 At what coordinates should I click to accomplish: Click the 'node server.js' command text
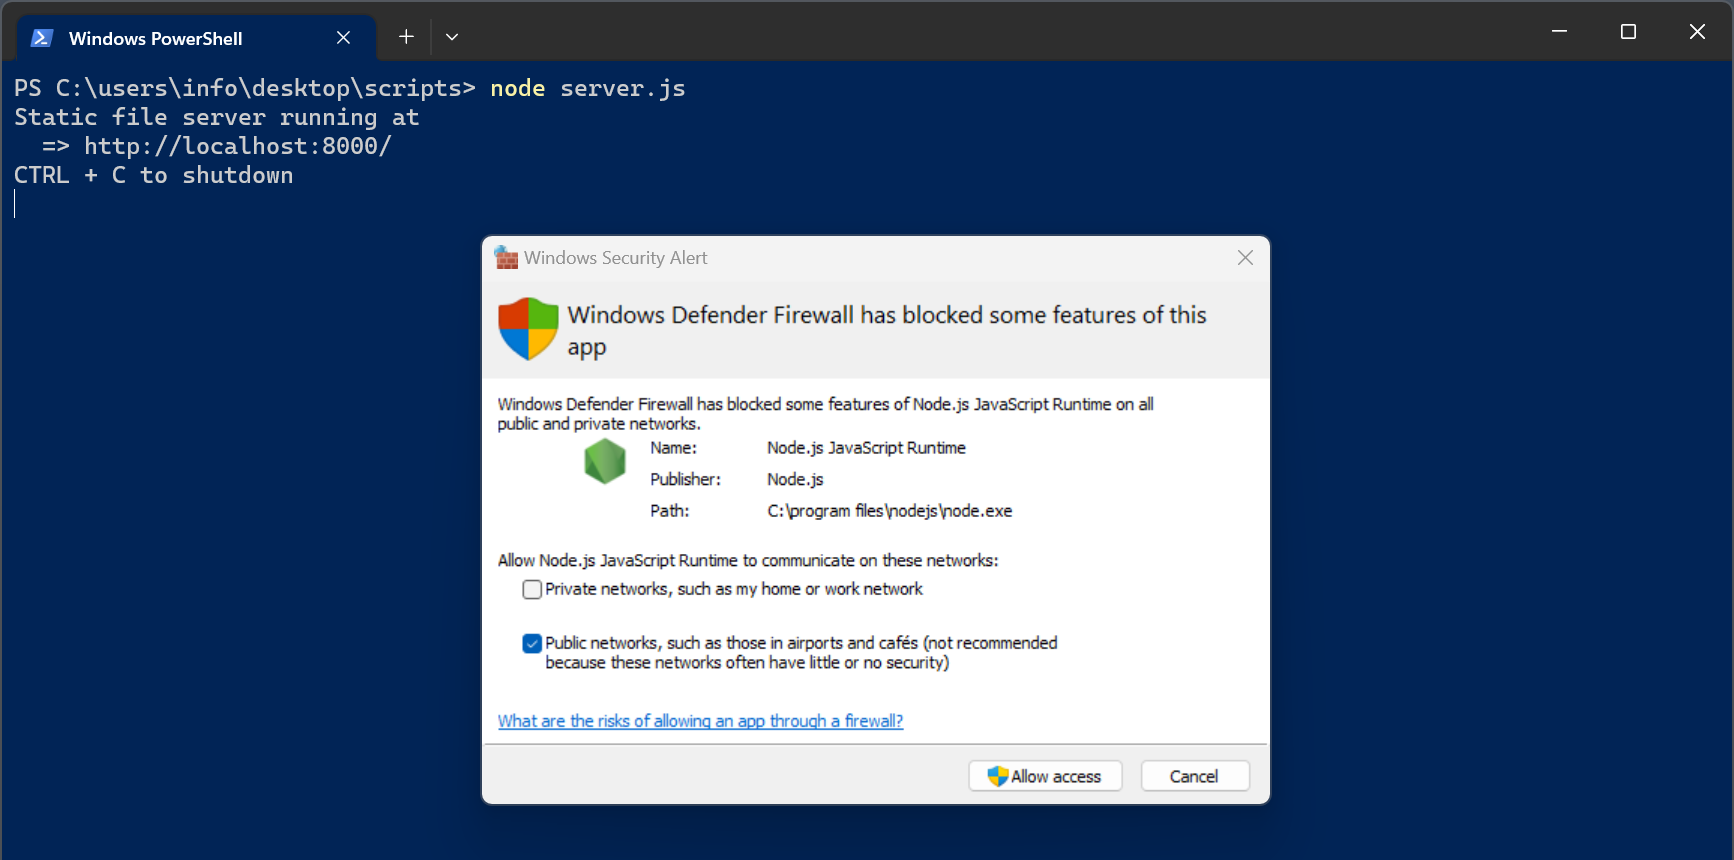[x=588, y=88]
